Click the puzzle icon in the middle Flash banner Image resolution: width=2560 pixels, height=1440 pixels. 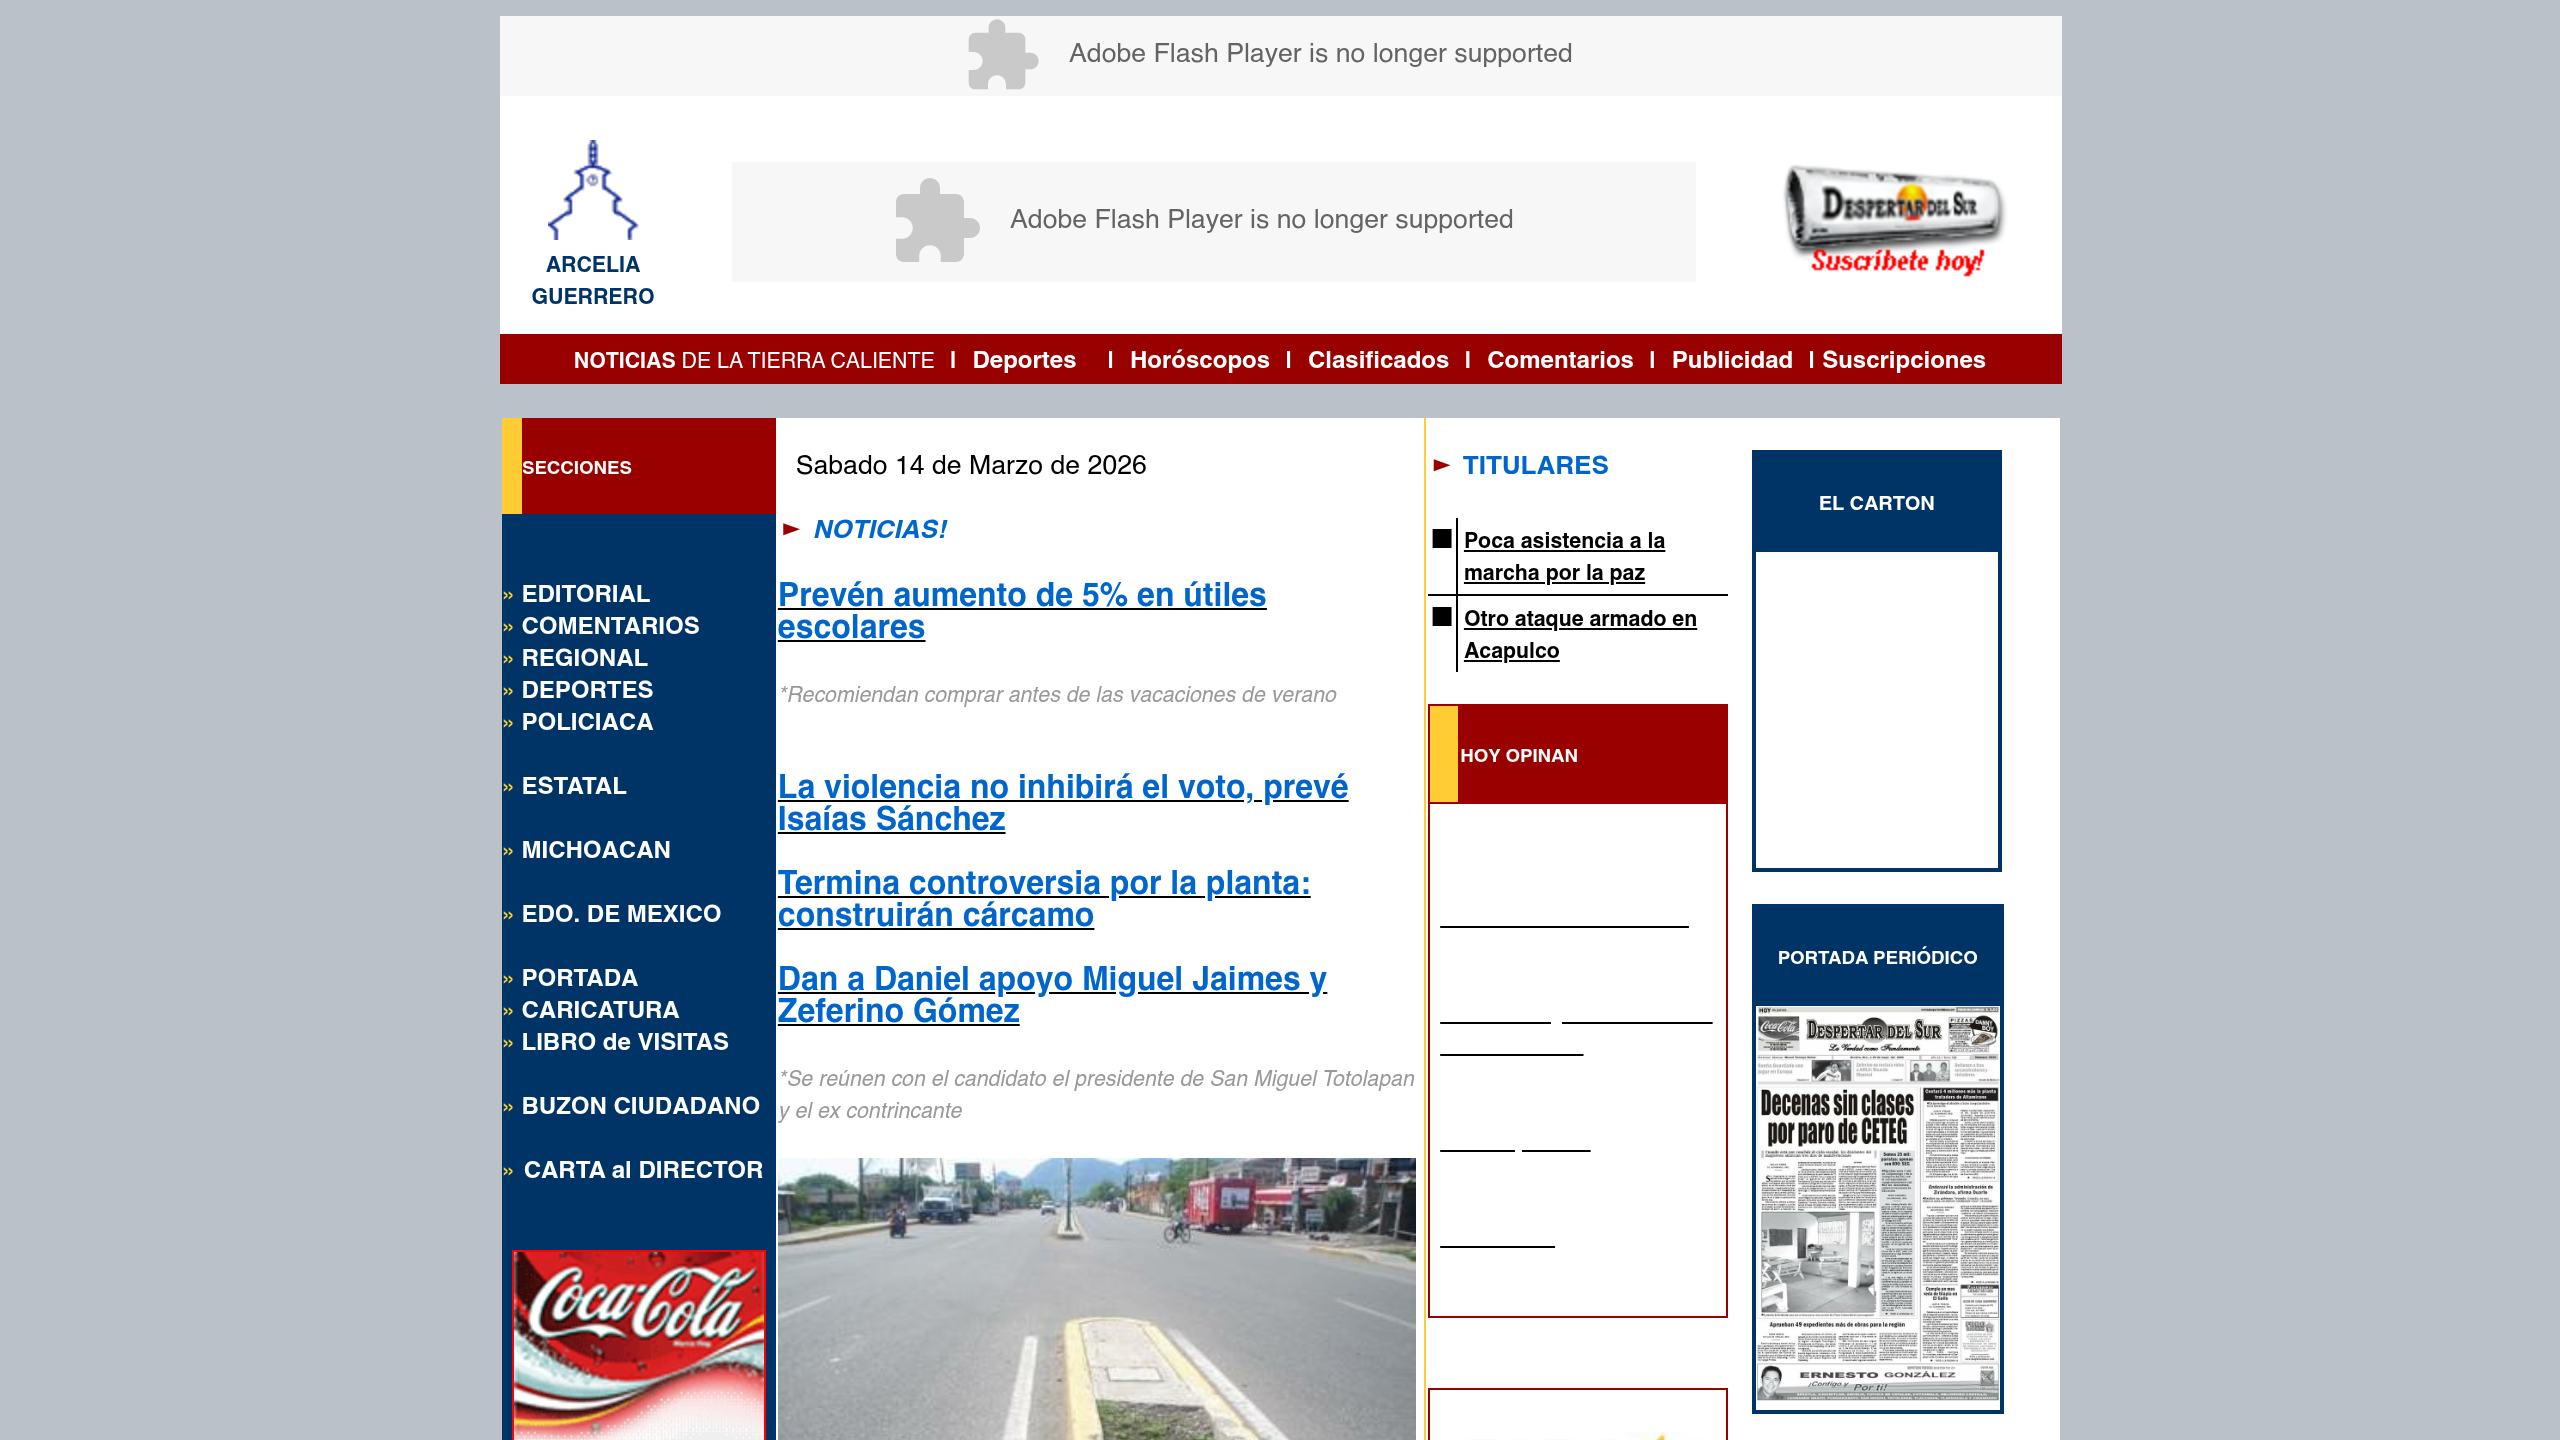tap(935, 221)
